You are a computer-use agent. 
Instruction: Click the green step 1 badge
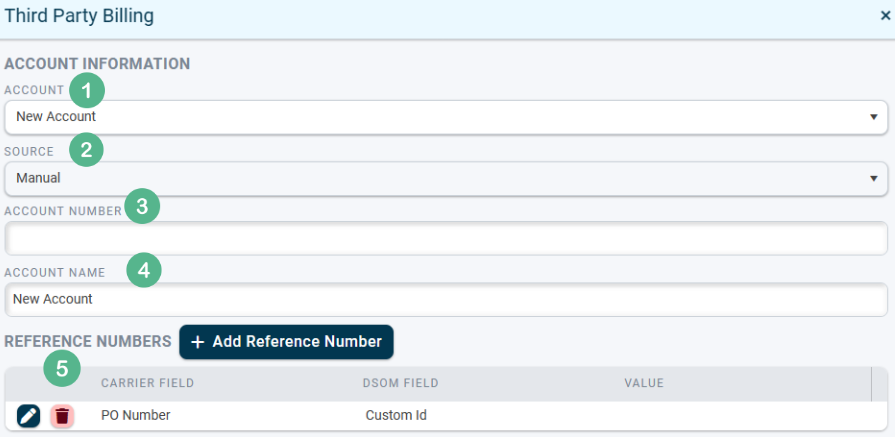pos(86,91)
